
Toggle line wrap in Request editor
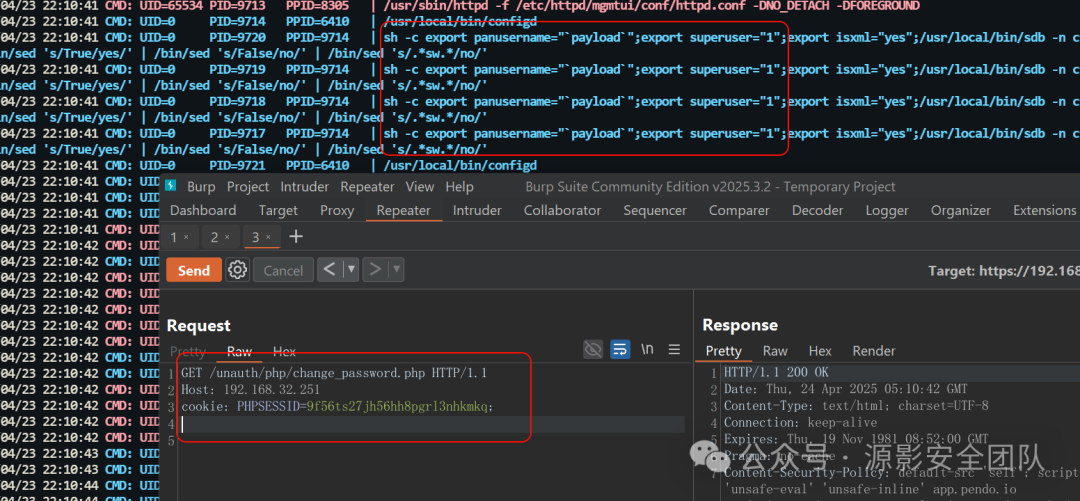(620, 349)
